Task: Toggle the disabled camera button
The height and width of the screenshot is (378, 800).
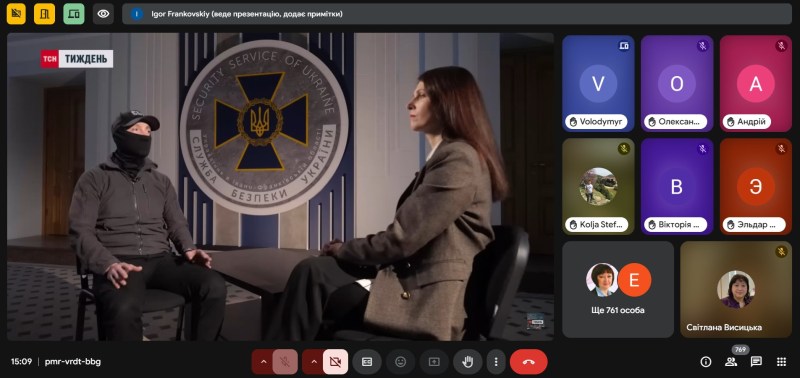Action: pyautogui.click(x=335, y=362)
